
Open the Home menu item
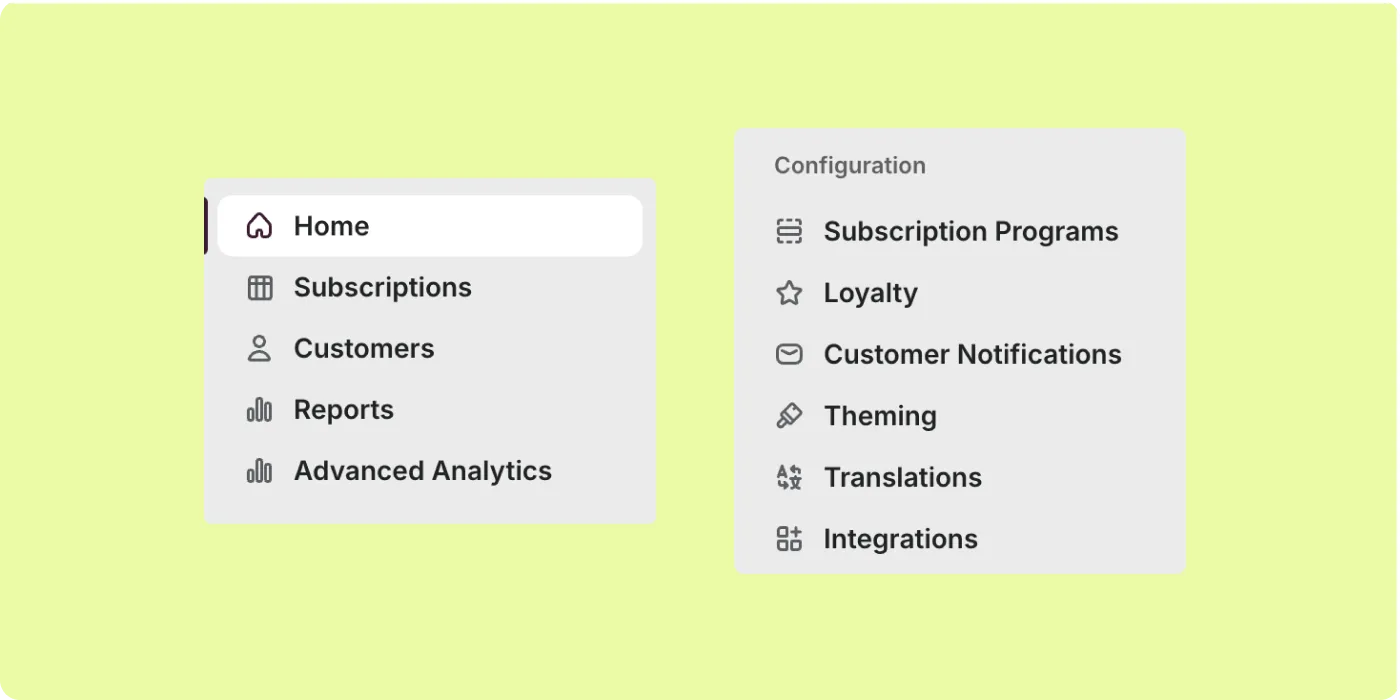point(430,226)
